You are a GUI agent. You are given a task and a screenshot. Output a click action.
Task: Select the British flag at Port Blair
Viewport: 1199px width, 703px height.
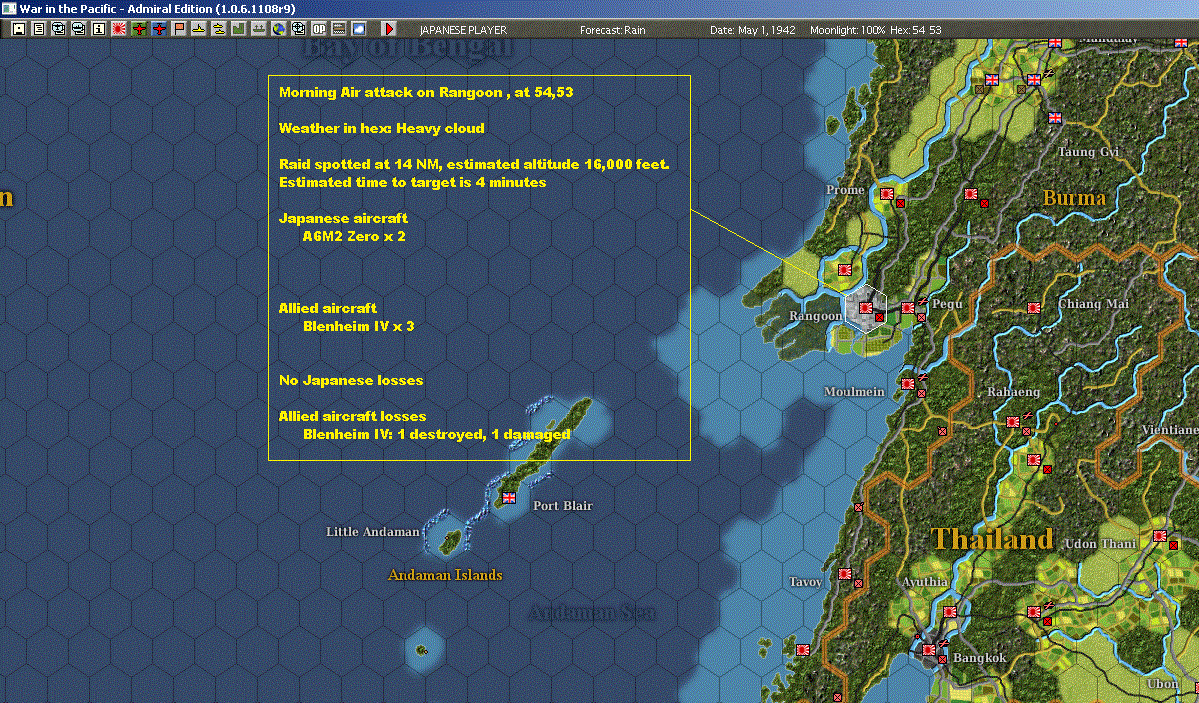(509, 498)
